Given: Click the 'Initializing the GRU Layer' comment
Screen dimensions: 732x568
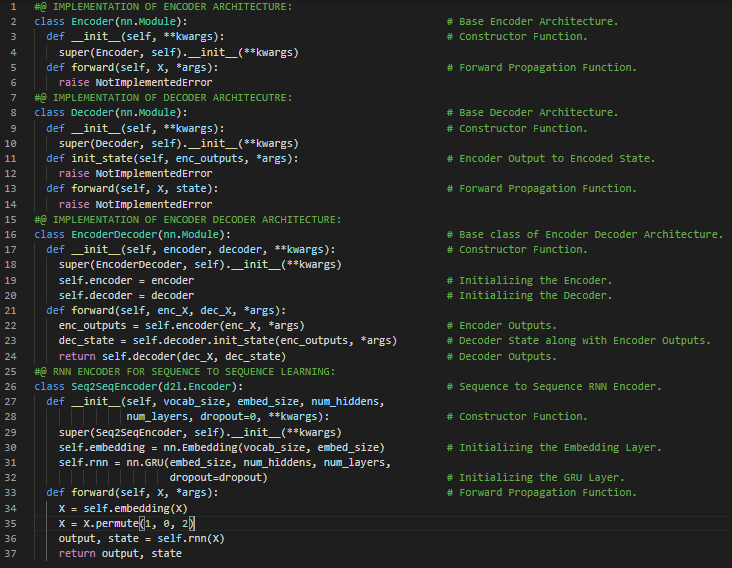Looking at the screenshot, I should click(540, 477).
